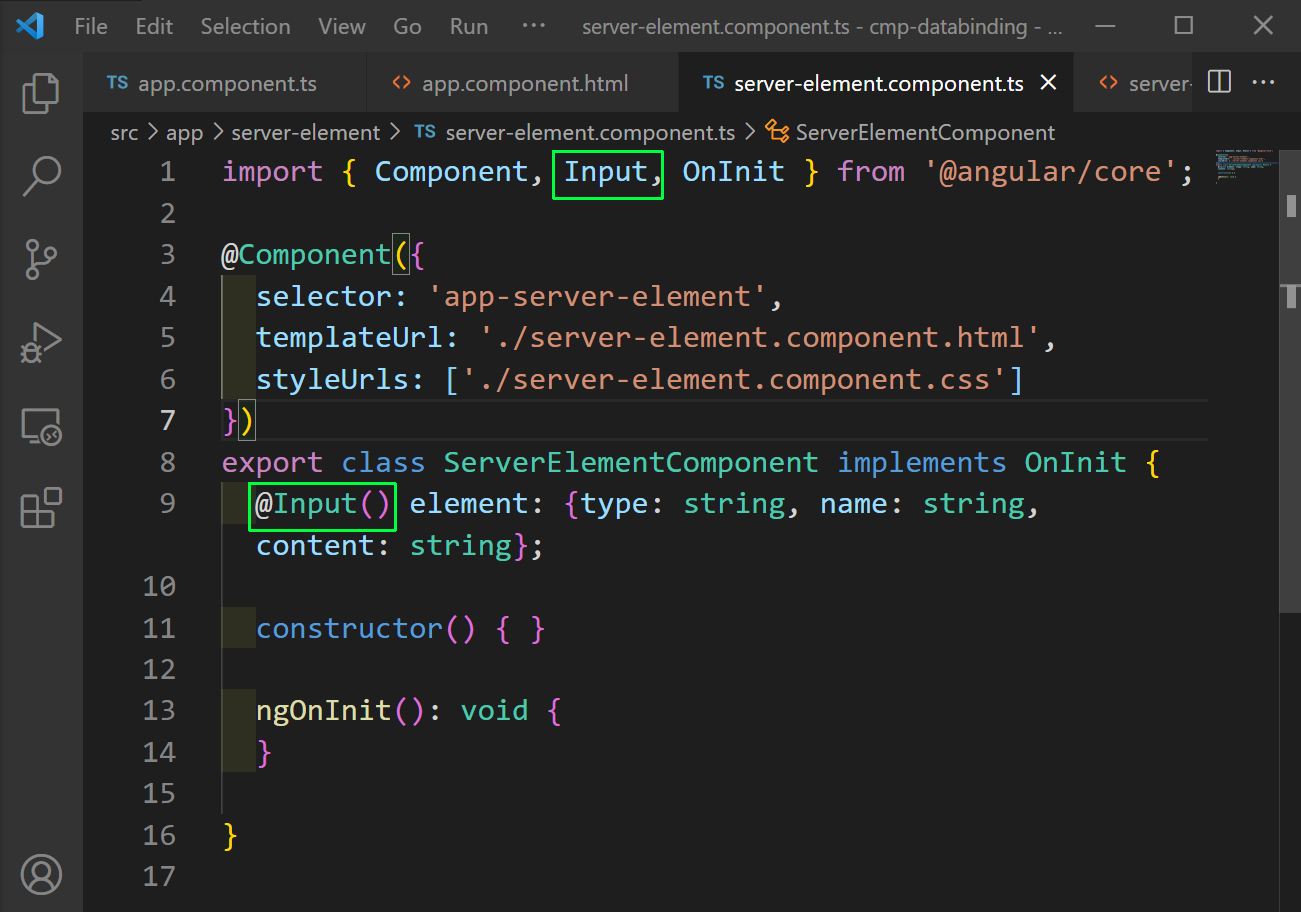Click the 'app-server-element' selector string
Image resolution: width=1301 pixels, height=912 pixels.
tap(597, 297)
